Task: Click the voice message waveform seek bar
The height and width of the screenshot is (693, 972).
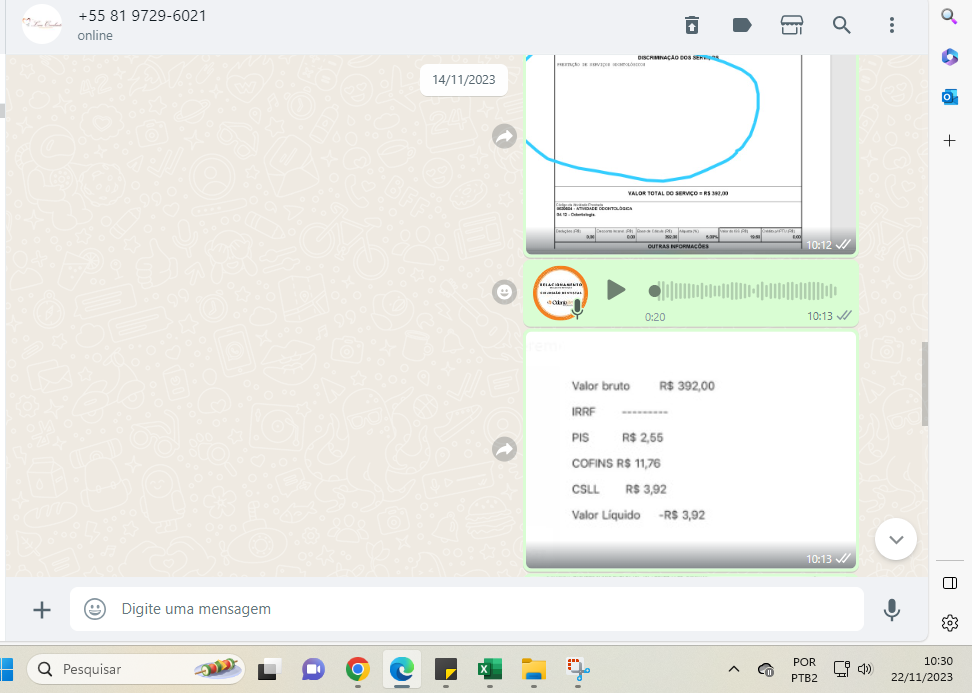Action: (x=745, y=291)
